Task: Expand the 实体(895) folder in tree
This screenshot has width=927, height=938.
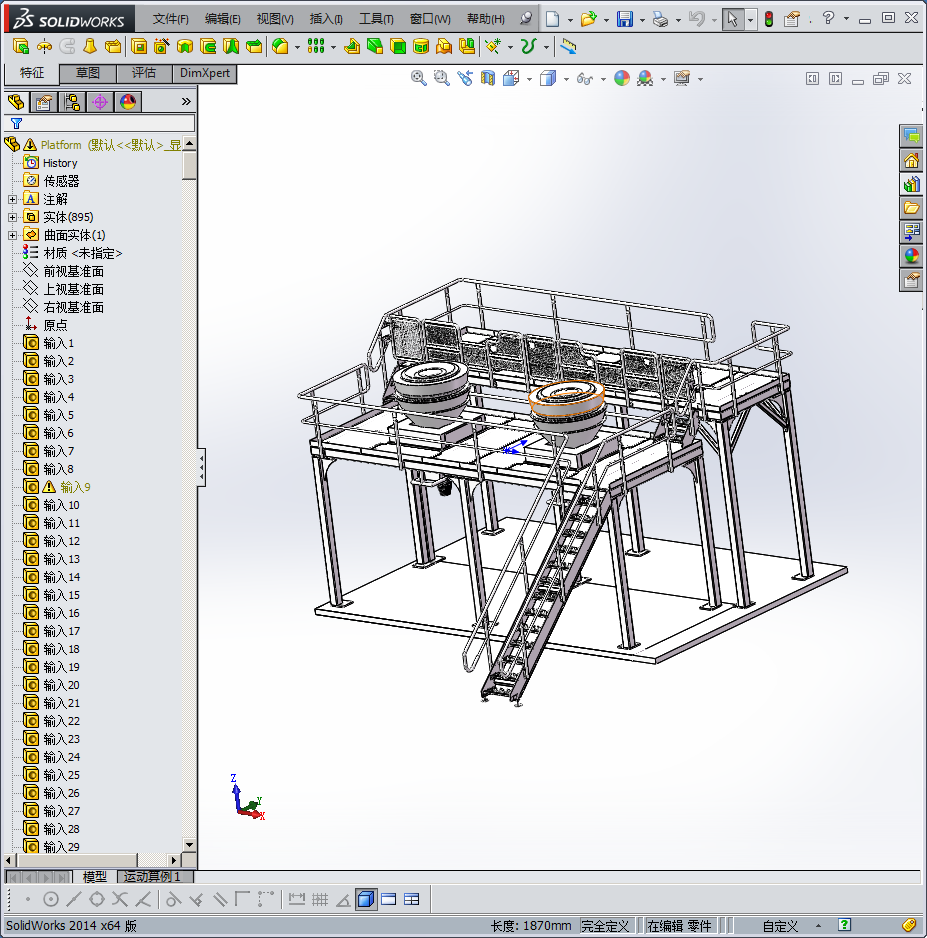Action: click(12, 217)
